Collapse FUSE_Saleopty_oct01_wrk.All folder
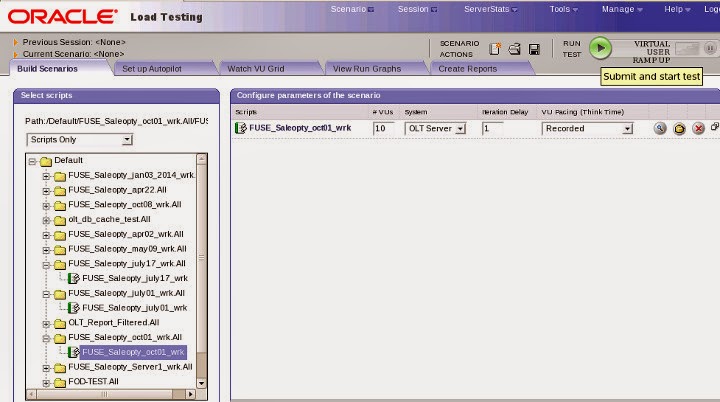This screenshot has height=402, width=720. point(46,339)
